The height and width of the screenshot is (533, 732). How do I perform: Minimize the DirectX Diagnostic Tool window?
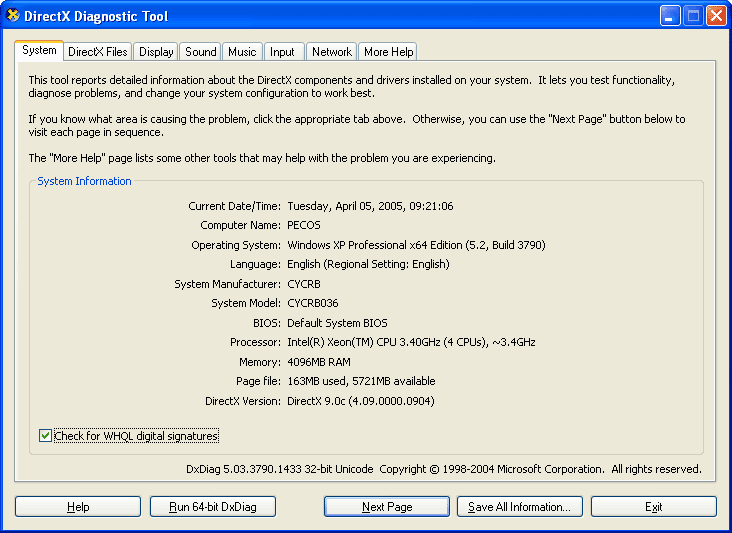(x=670, y=16)
